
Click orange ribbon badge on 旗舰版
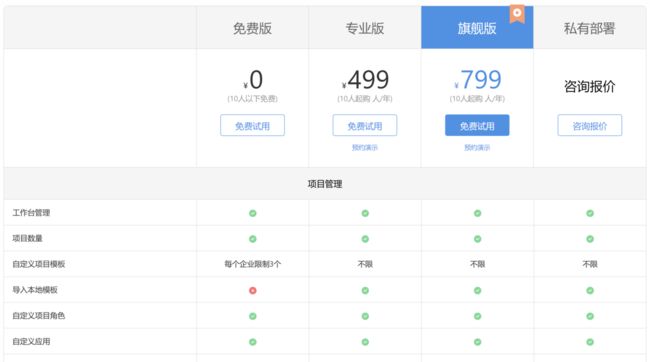click(517, 14)
